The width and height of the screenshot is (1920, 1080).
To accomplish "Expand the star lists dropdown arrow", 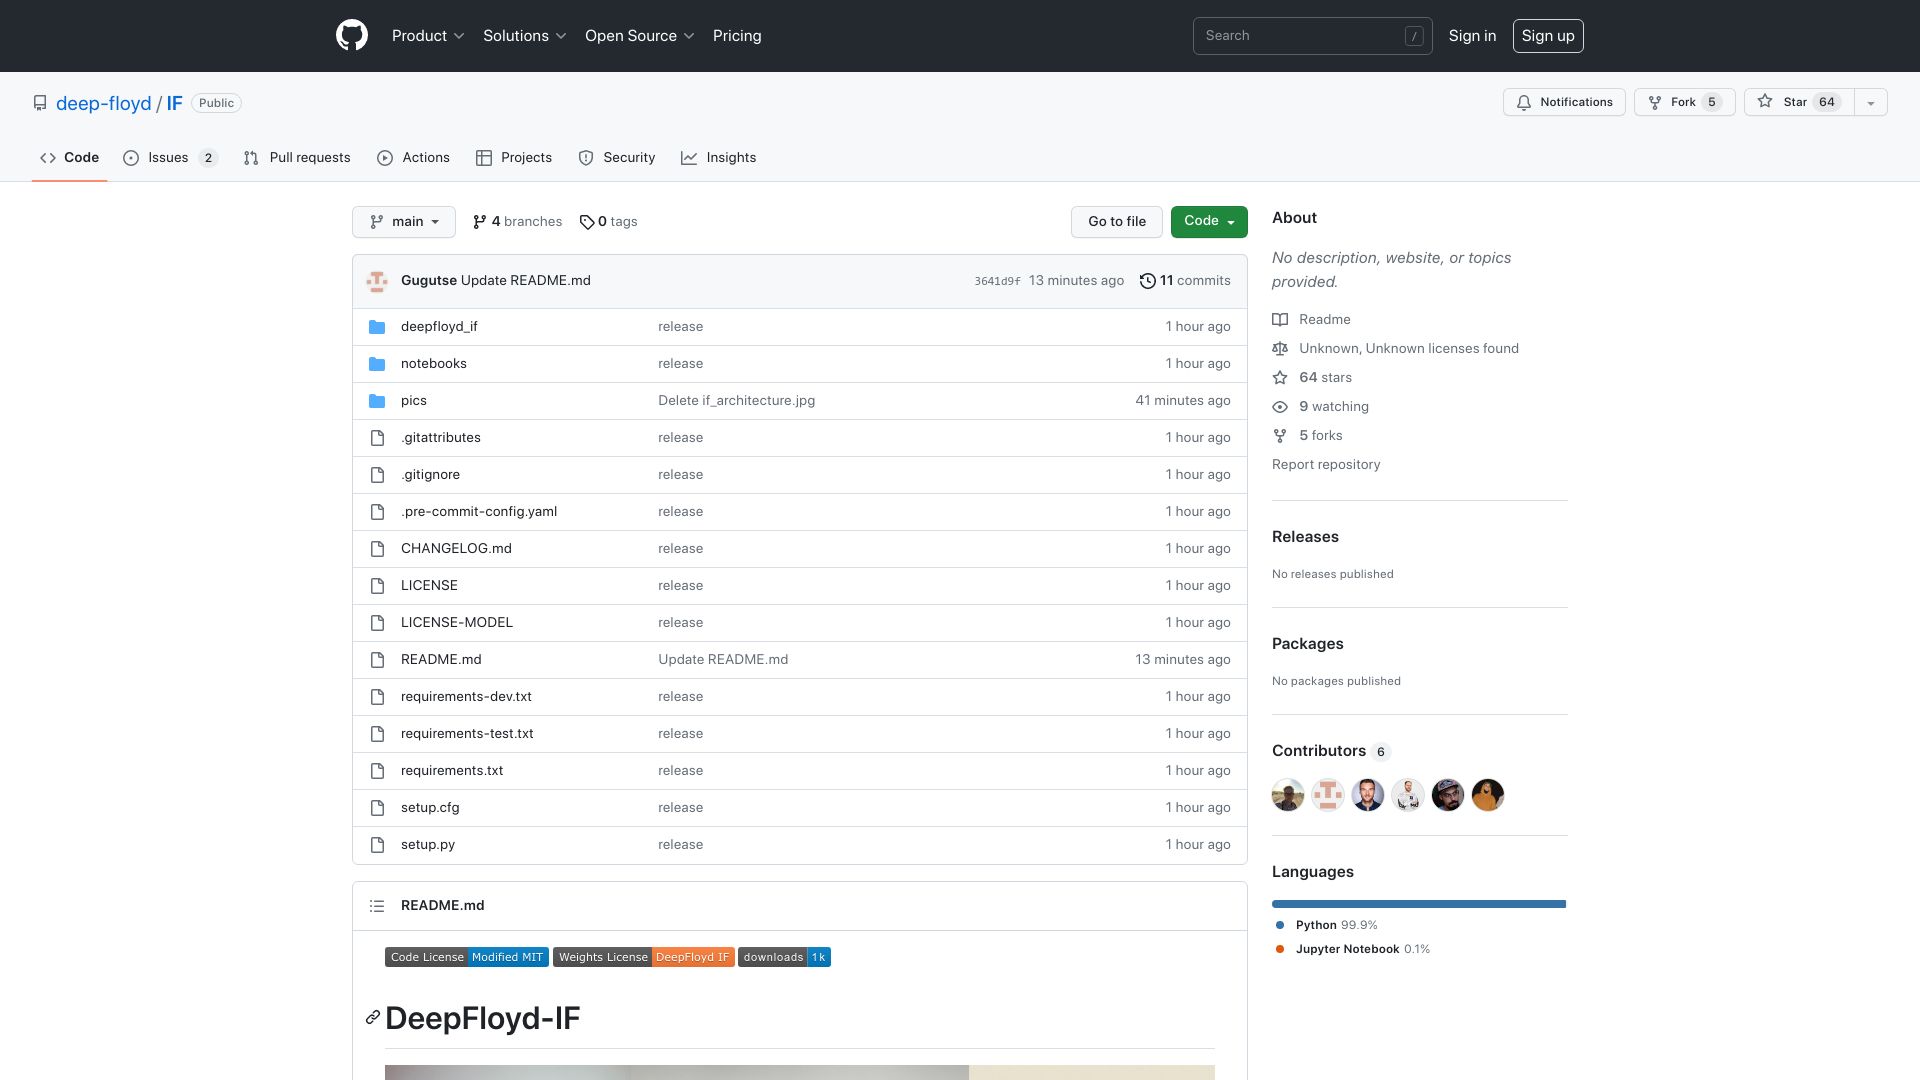I will coord(1871,103).
